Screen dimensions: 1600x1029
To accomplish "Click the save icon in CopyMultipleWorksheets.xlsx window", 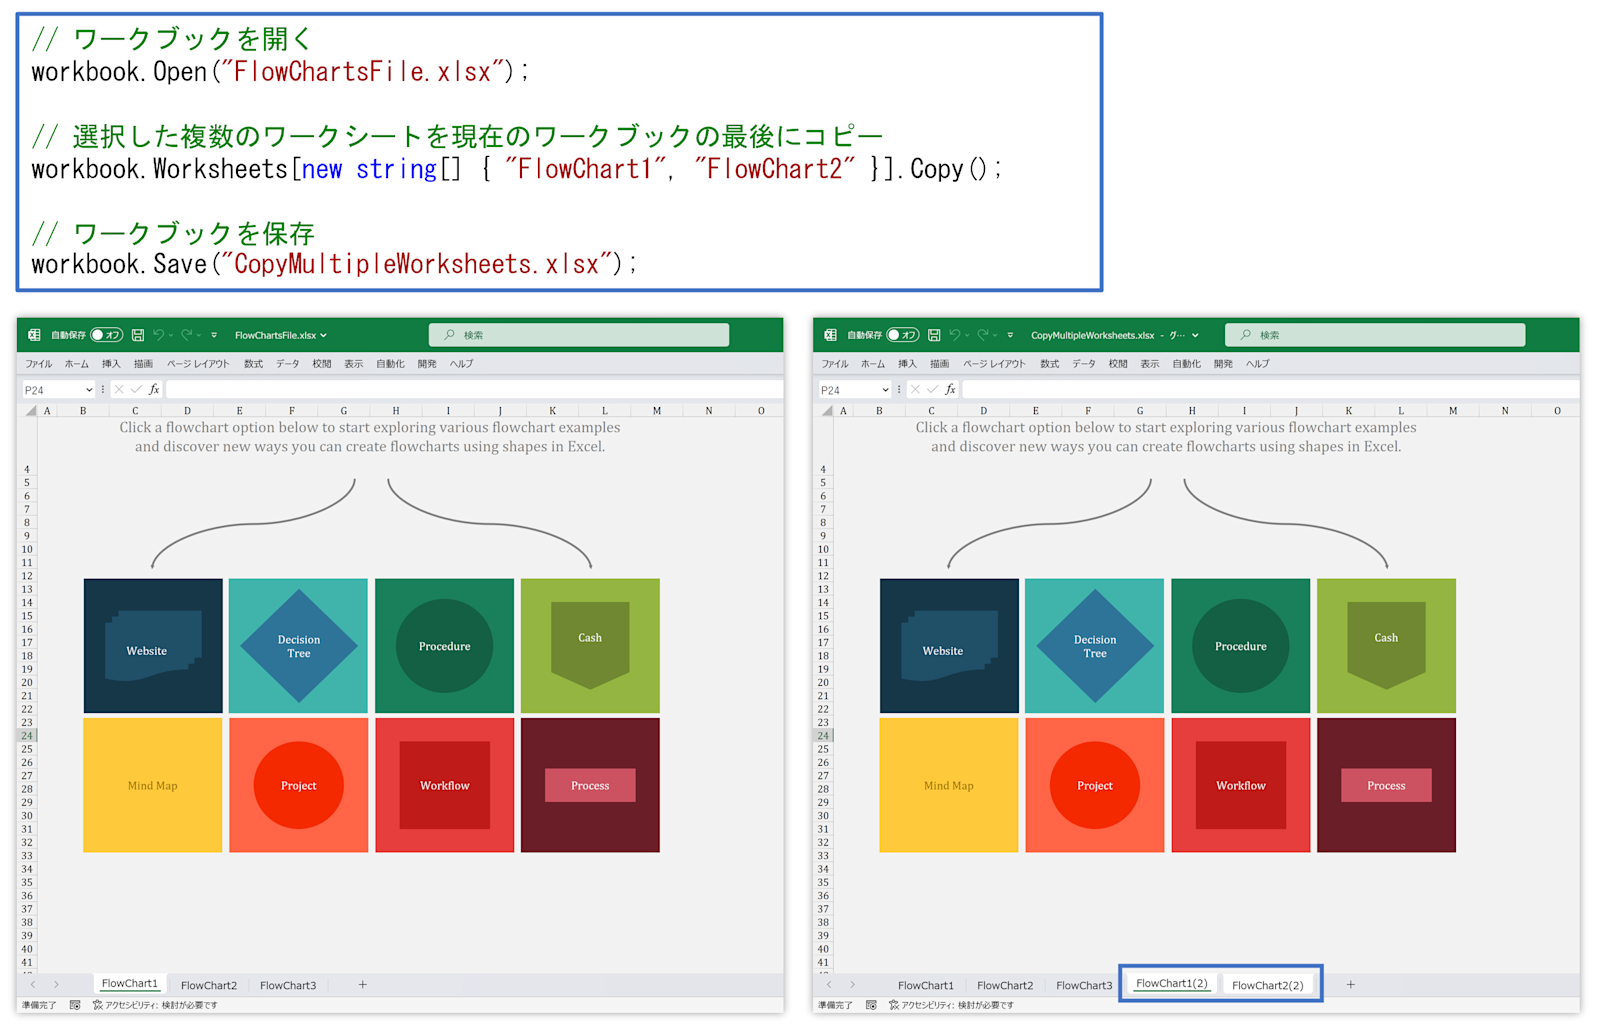I will [x=934, y=335].
